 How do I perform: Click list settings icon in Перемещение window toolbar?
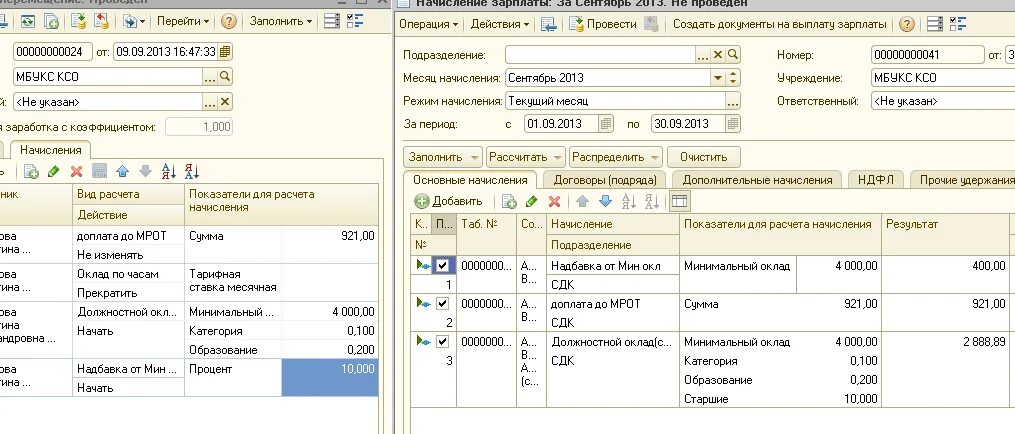coord(331,21)
